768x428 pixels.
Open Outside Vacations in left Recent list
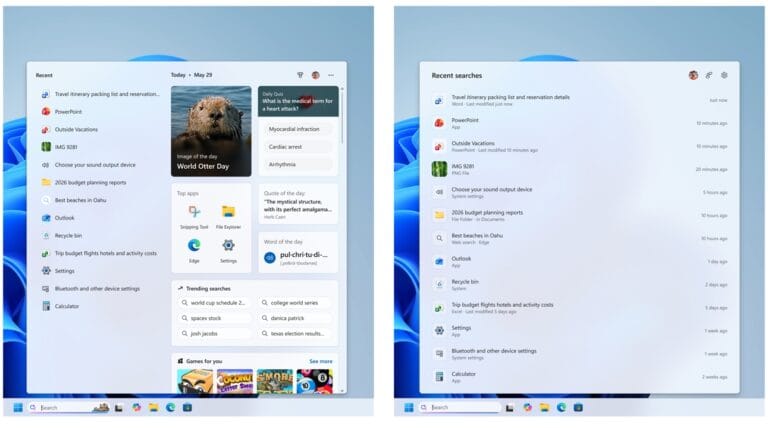(x=100, y=129)
